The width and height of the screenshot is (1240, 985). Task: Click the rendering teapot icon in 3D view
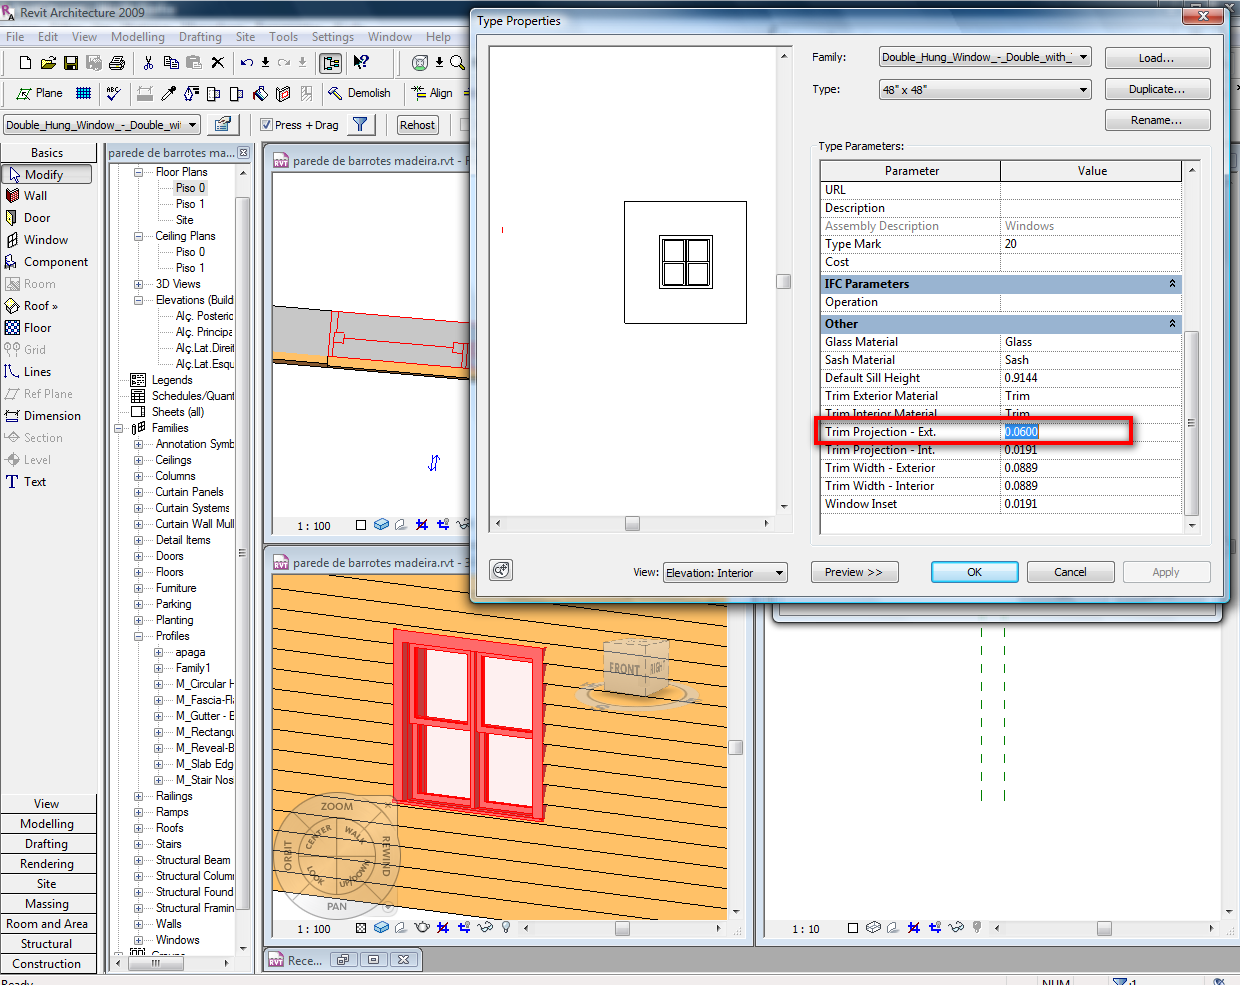point(421,927)
